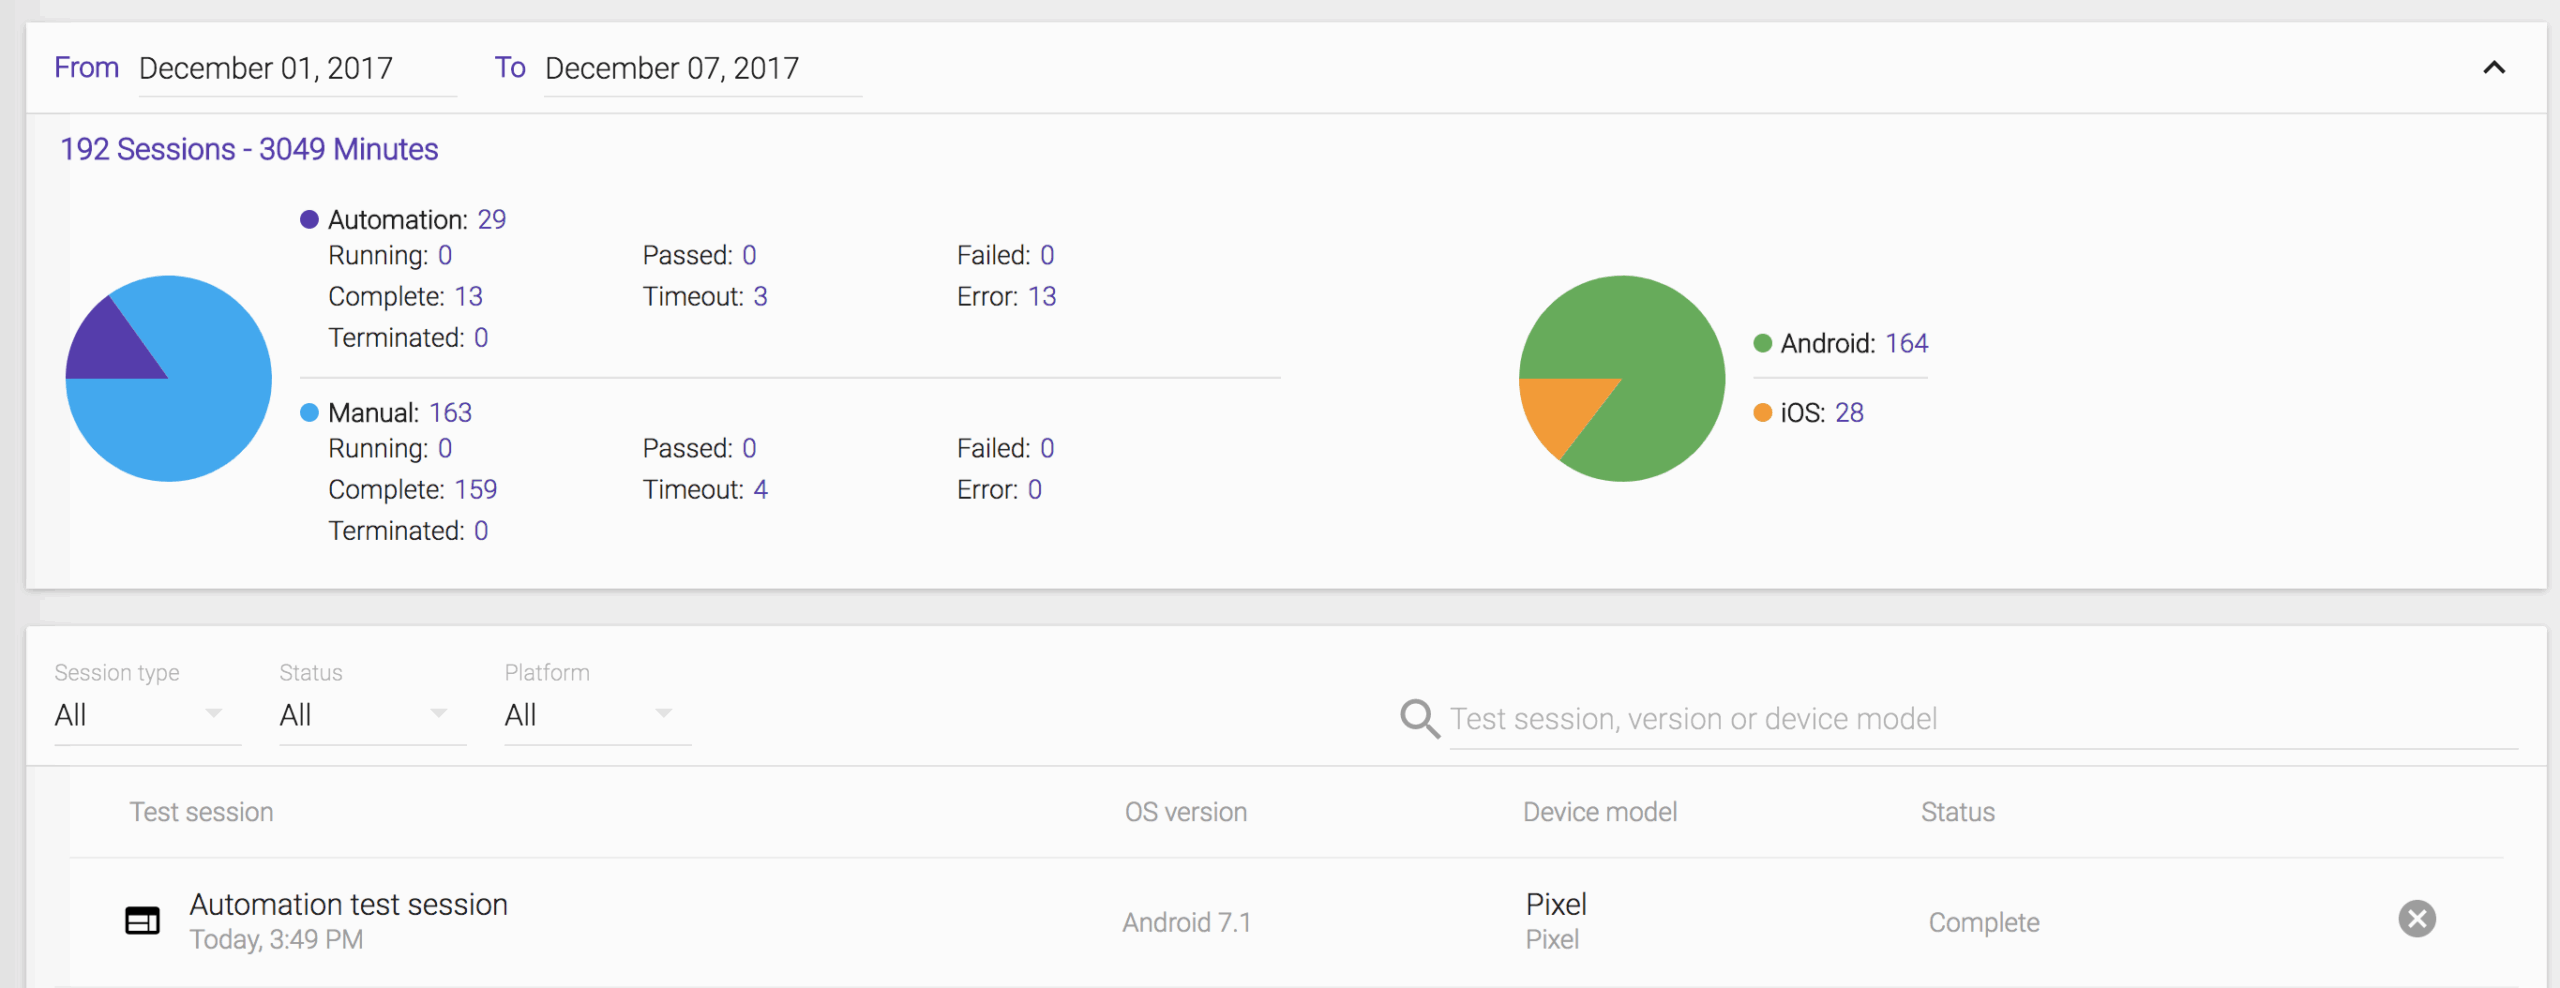The width and height of the screenshot is (2560, 988).
Task: Open the Session type dropdown
Action: 147,715
